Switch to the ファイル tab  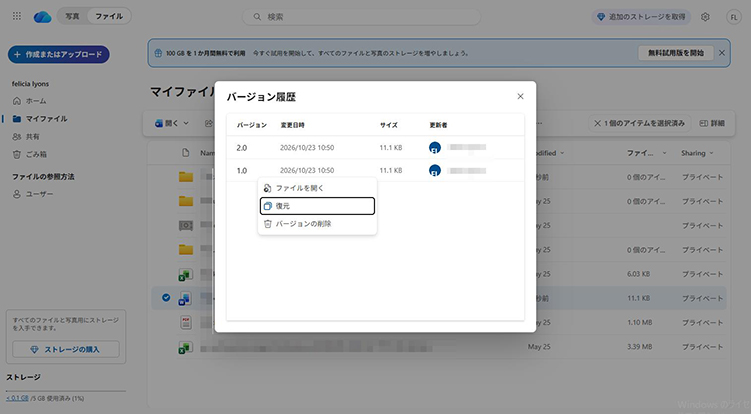(x=109, y=16)
